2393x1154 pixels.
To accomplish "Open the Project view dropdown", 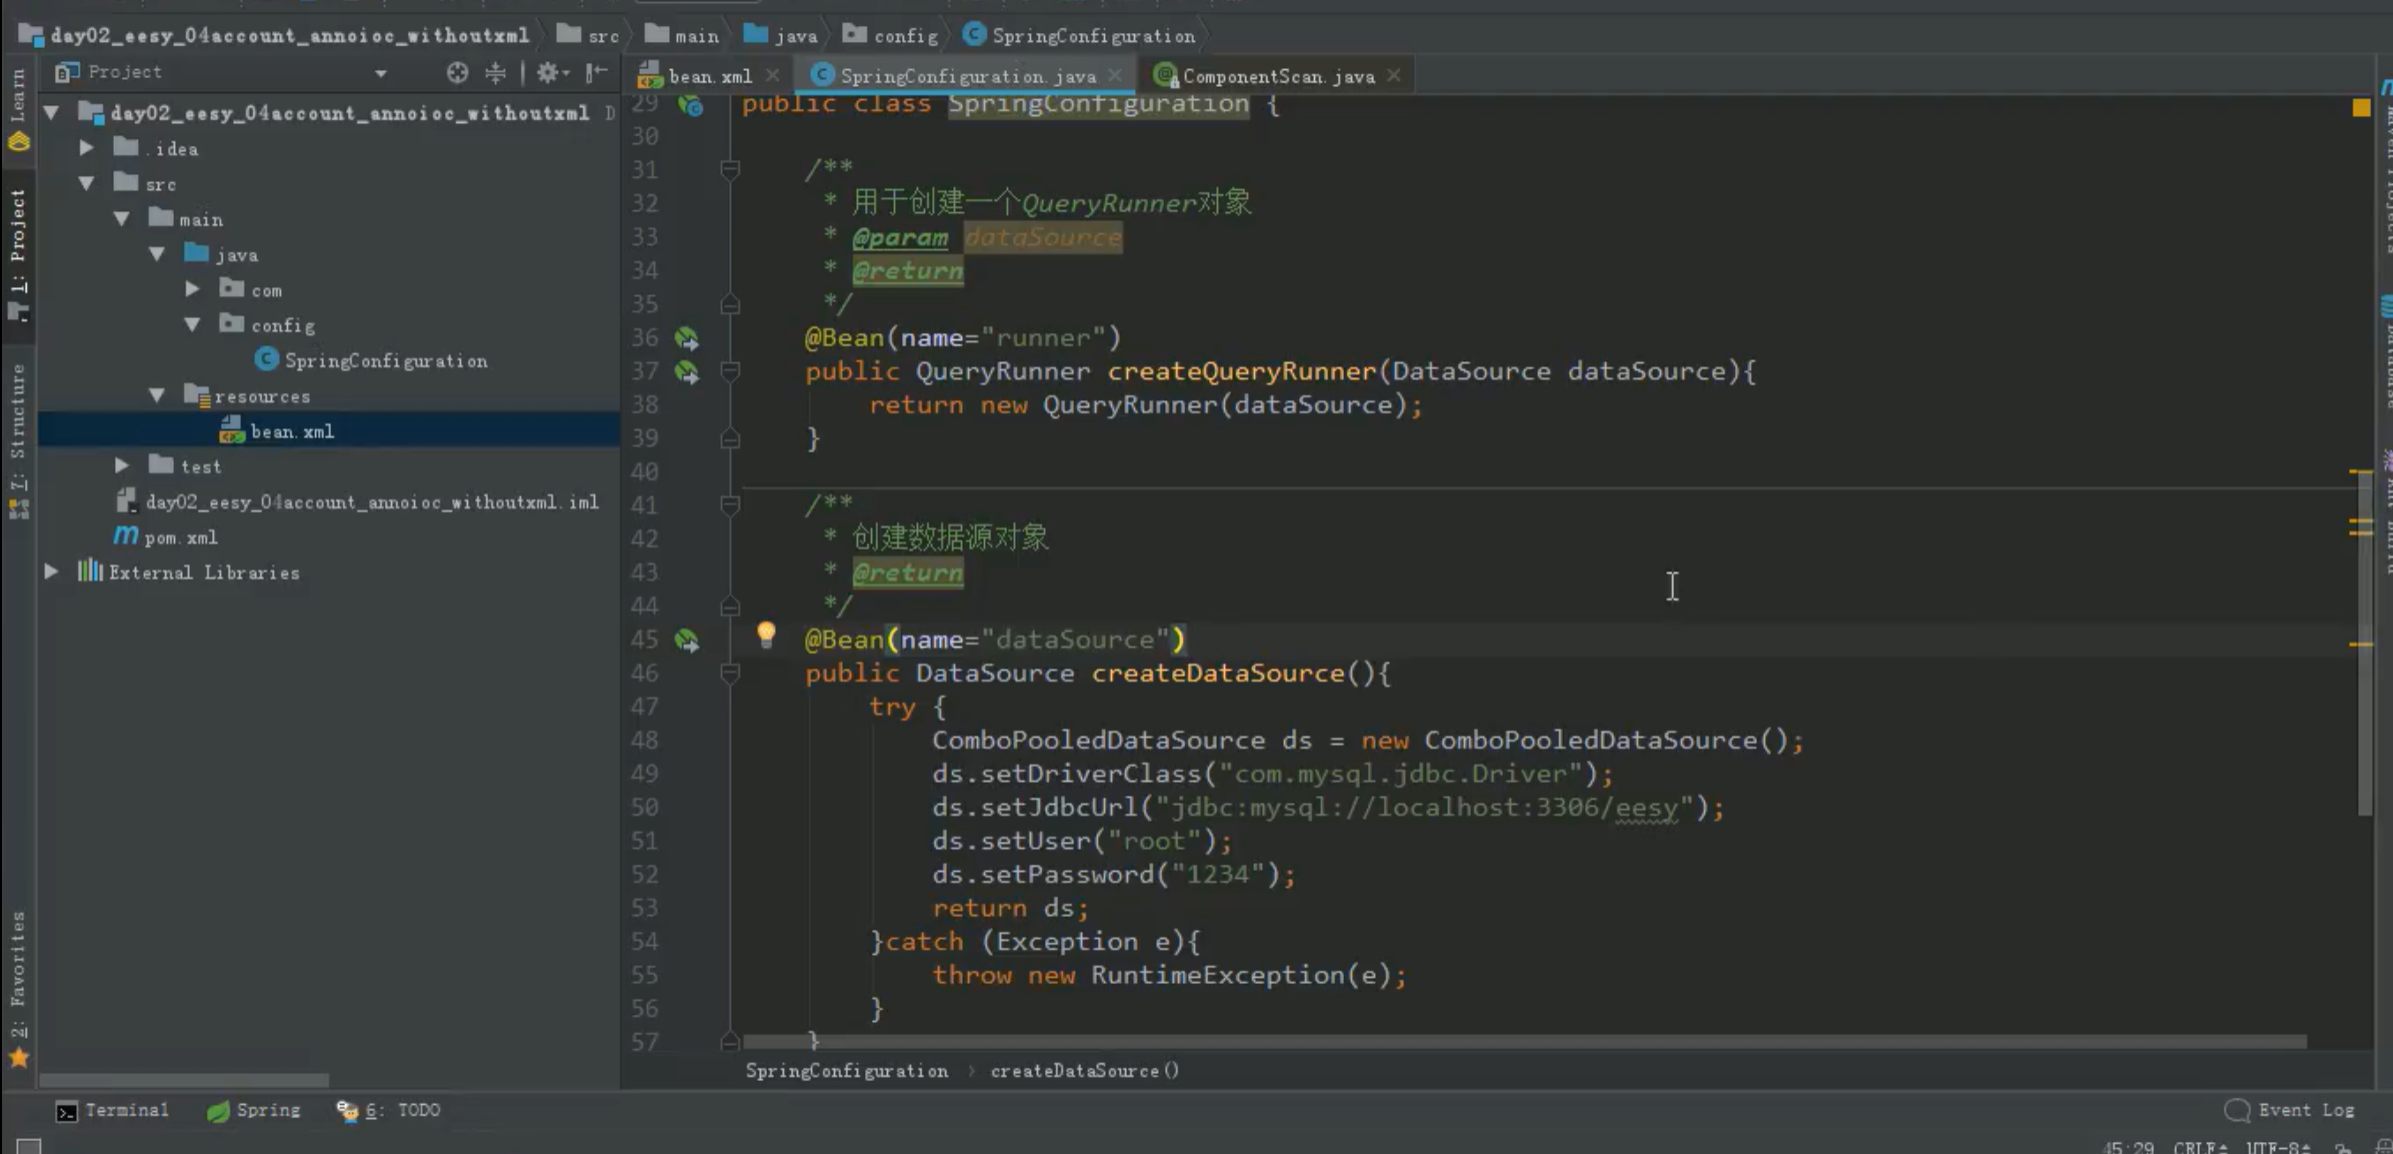I will click(380, 72).
